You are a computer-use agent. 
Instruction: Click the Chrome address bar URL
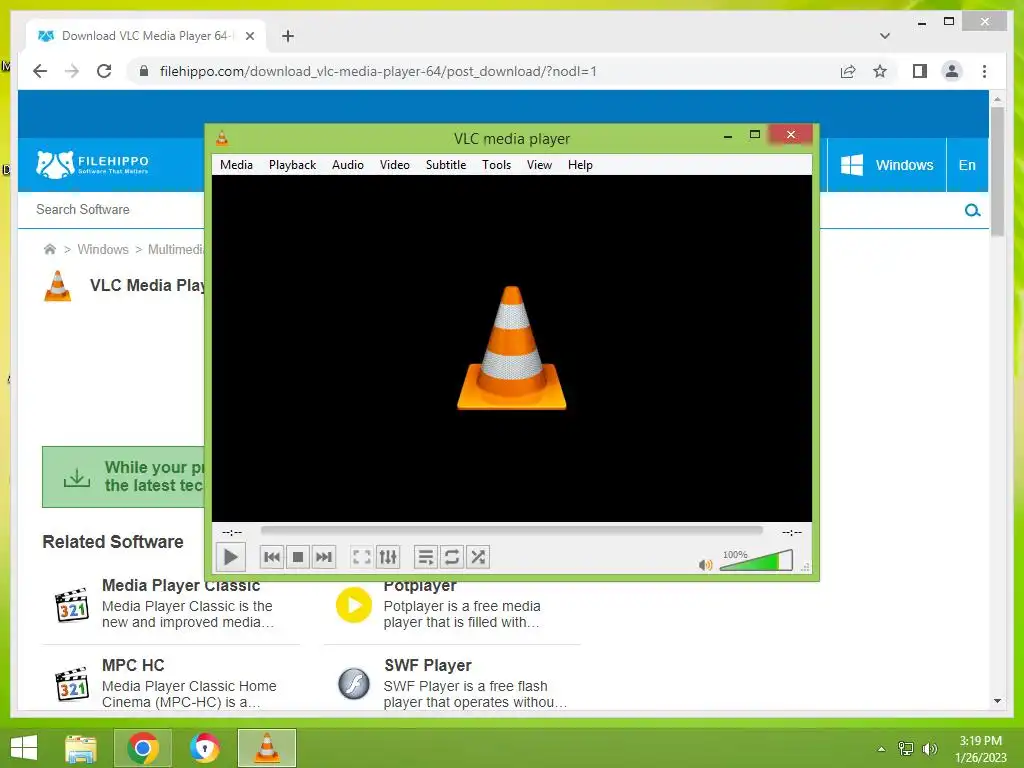(378, 71)
